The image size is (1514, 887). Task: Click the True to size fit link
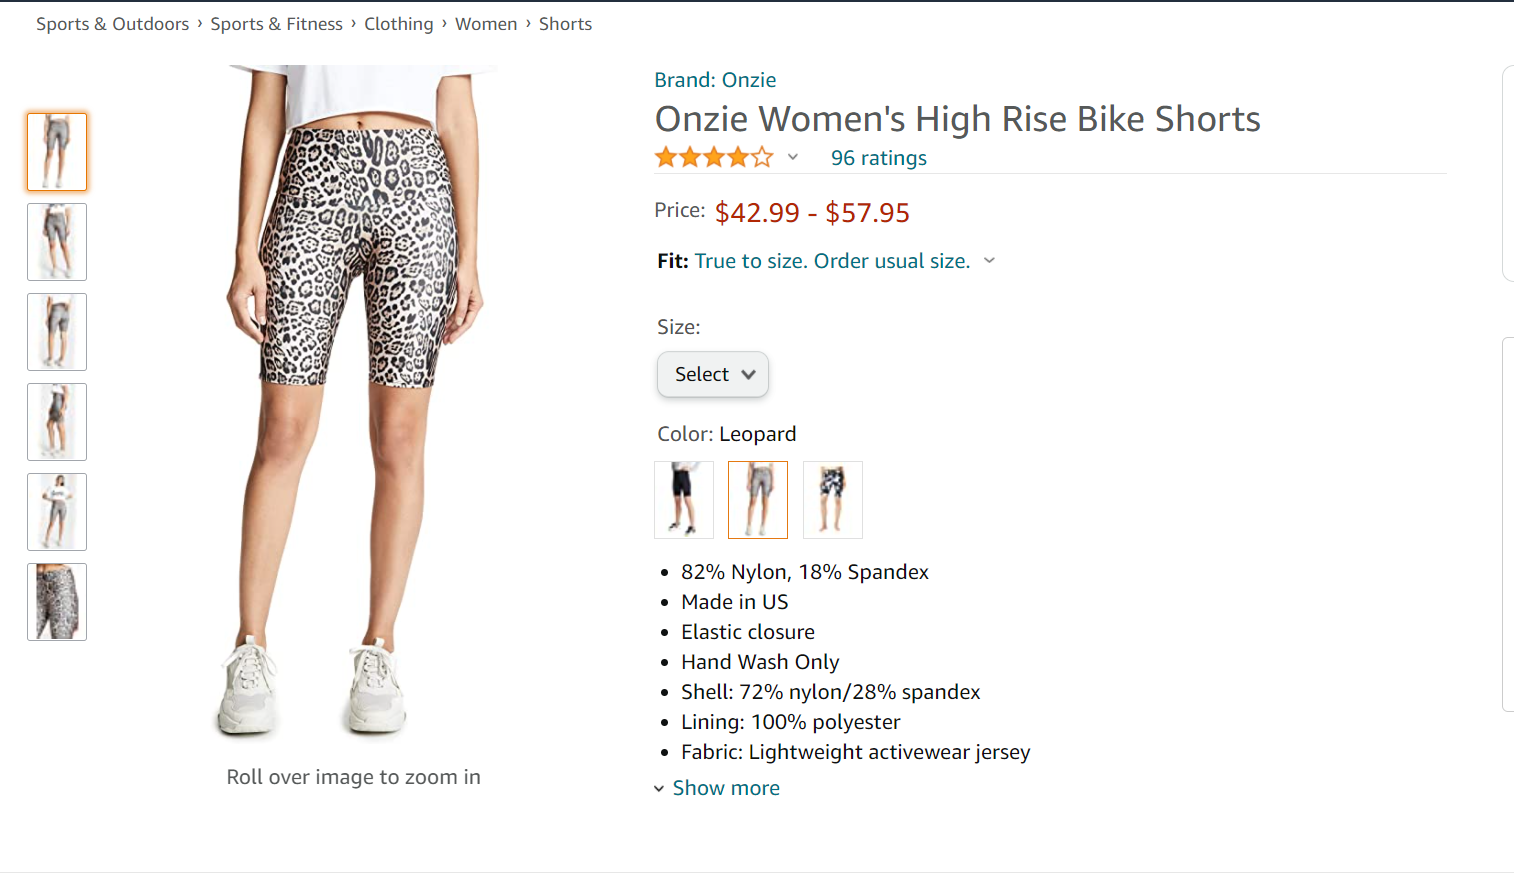coord(832,261)
